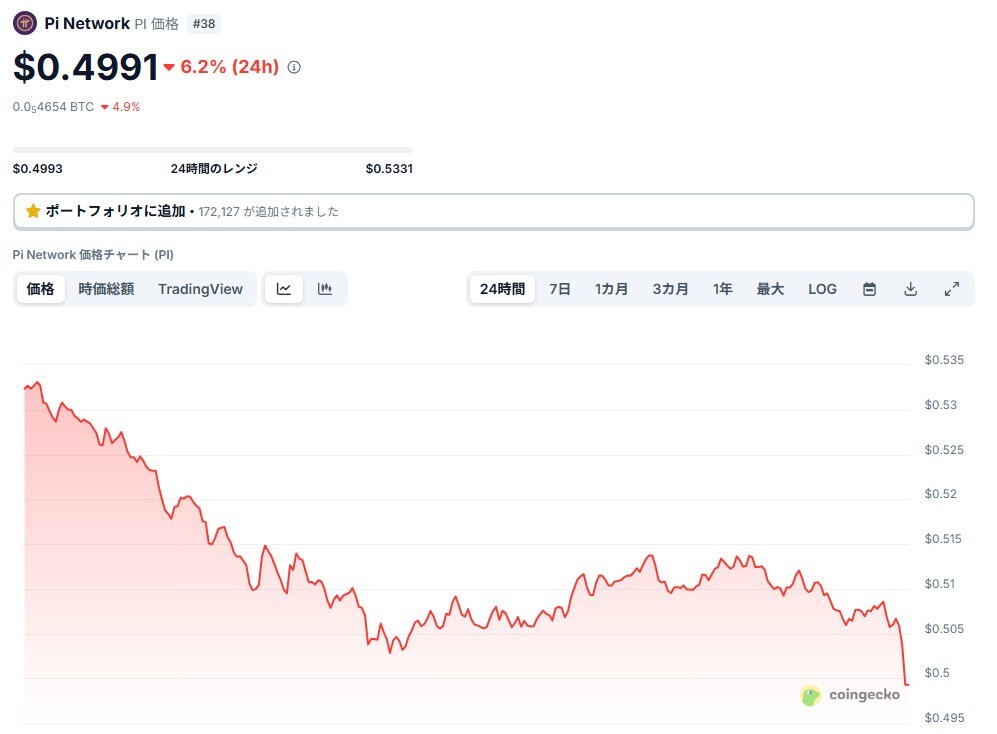Click the Pi Network title text

point(87,24)
